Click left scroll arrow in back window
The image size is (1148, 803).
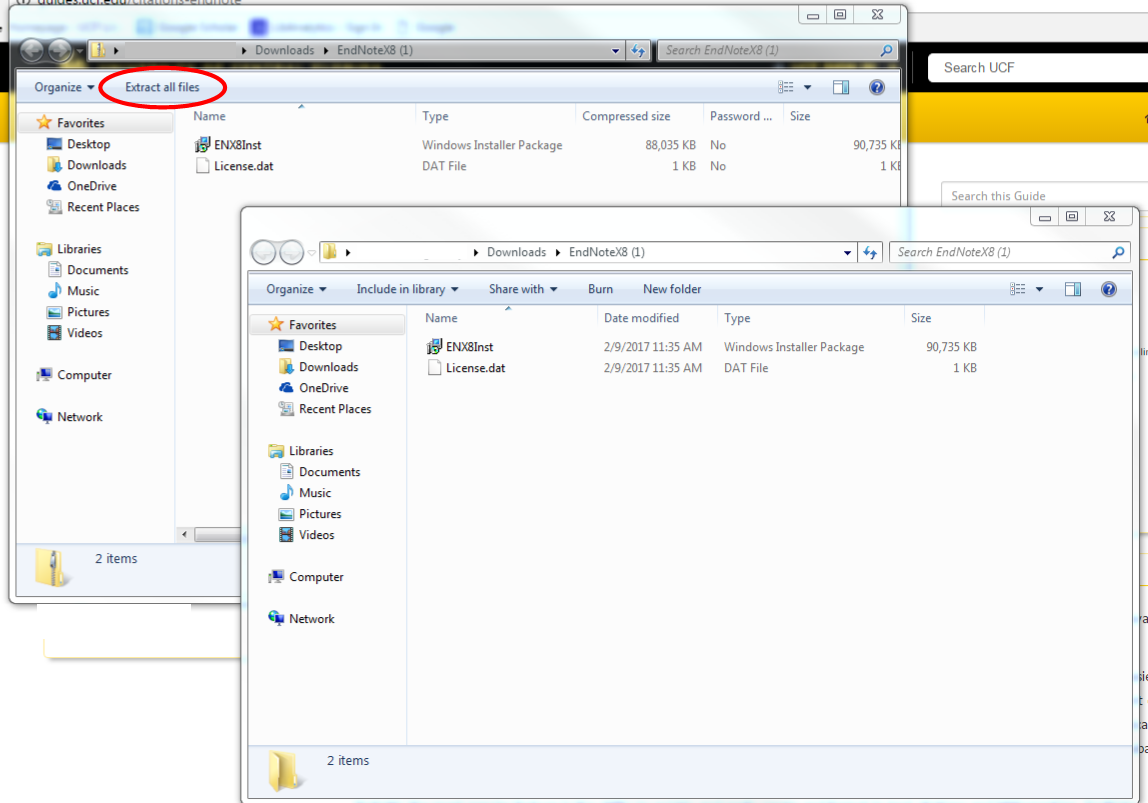[x=184, y=534]
